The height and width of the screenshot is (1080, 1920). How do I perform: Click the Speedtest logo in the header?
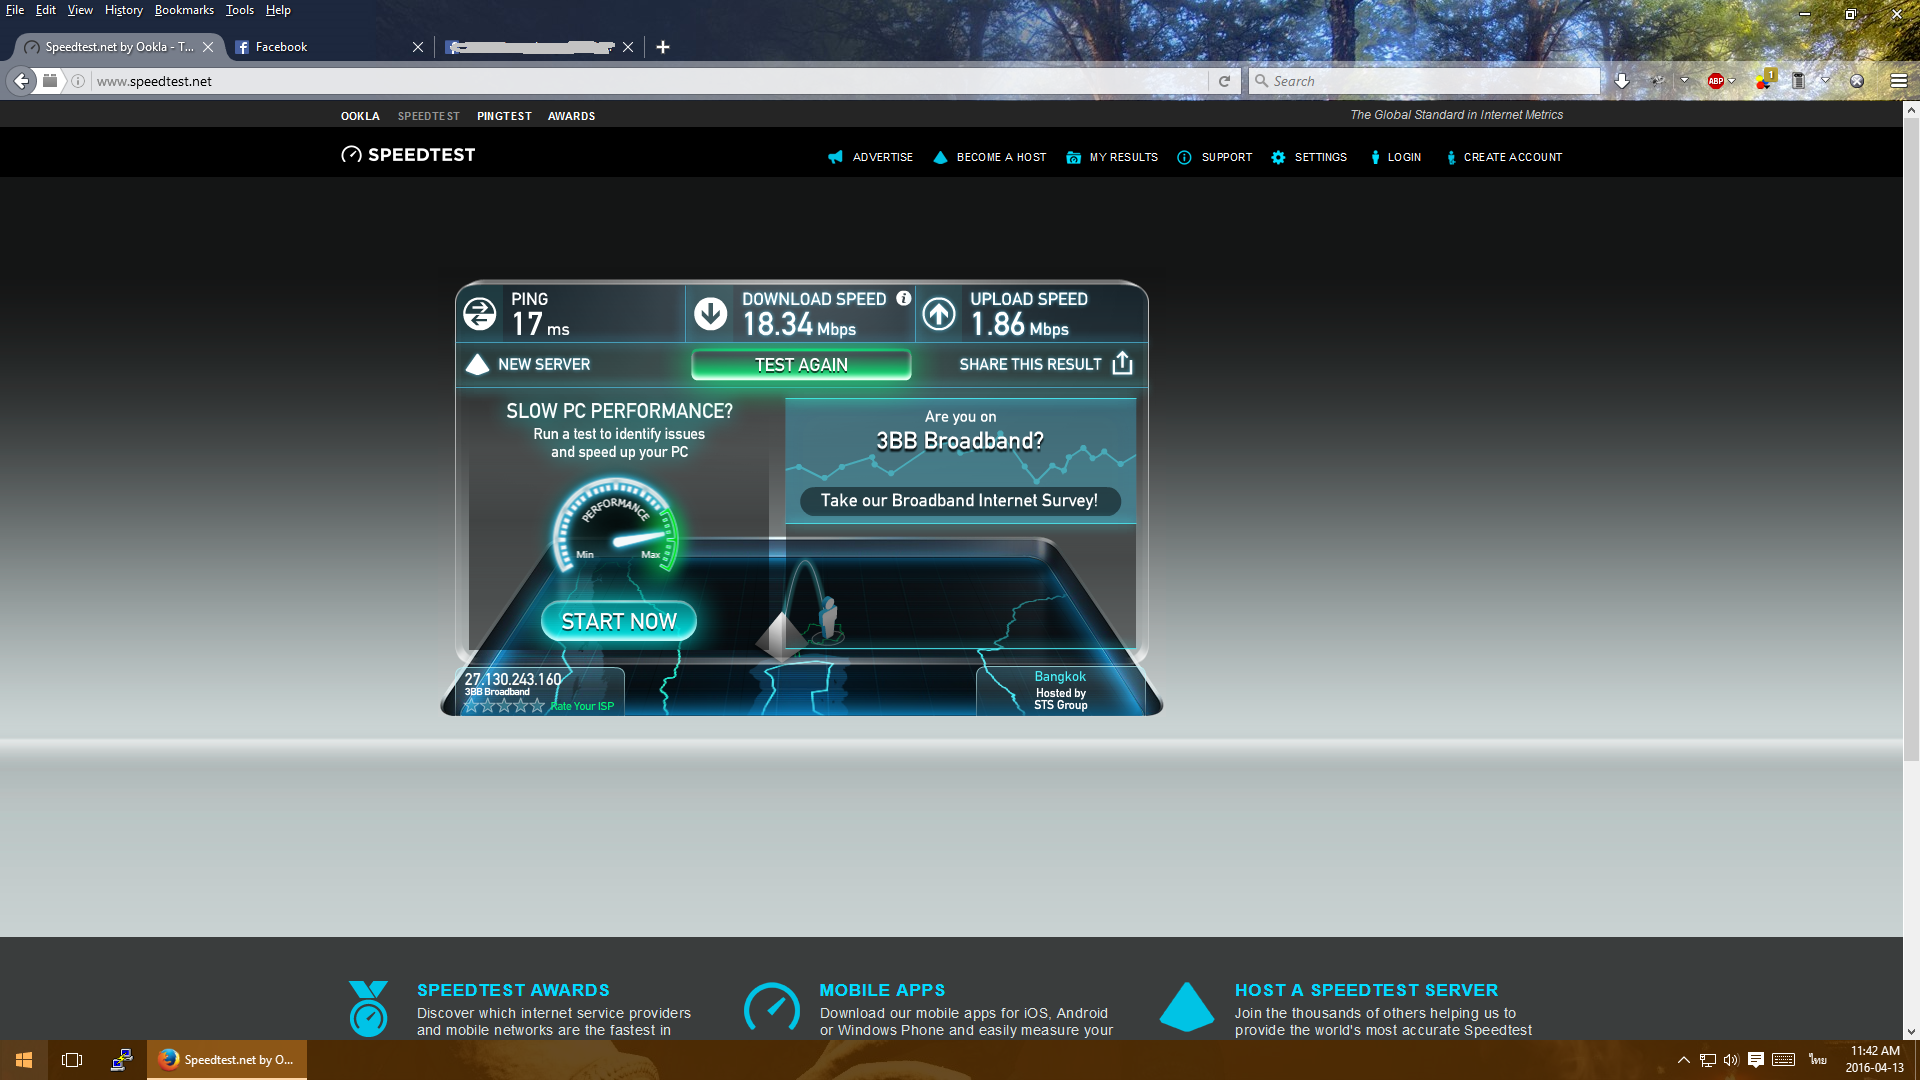[408, 155]
